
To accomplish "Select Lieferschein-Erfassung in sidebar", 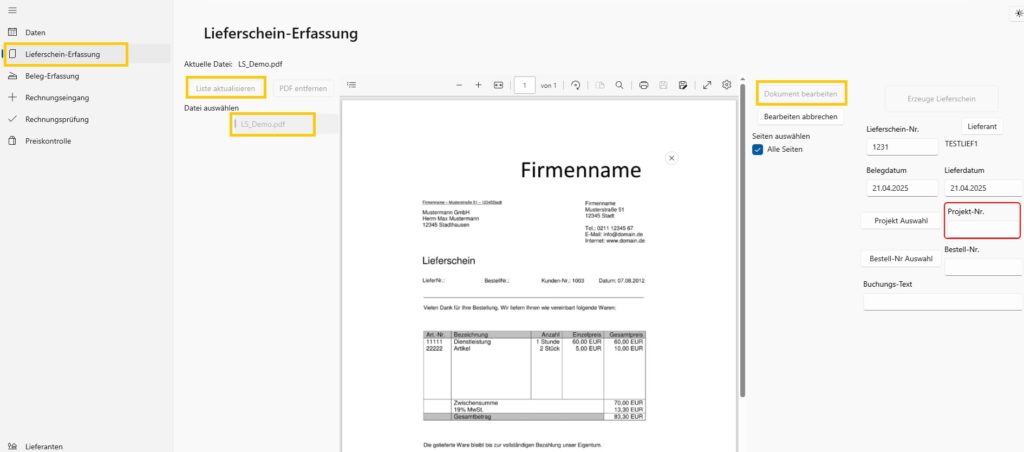I will [x=85, y=54].
